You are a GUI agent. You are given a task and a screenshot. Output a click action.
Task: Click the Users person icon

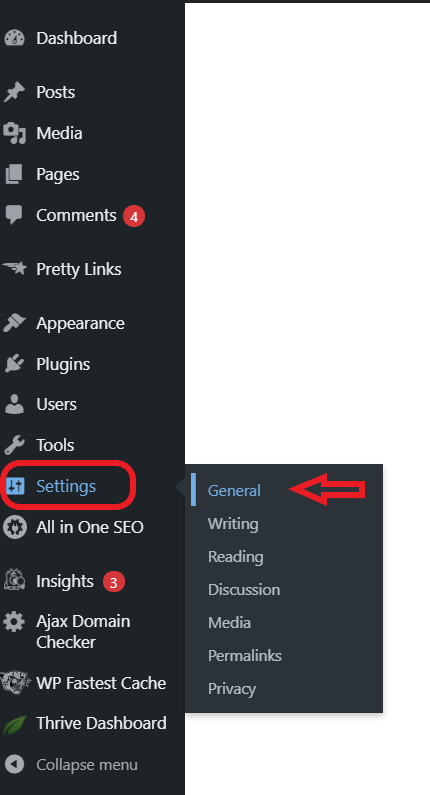coord(14,405)
